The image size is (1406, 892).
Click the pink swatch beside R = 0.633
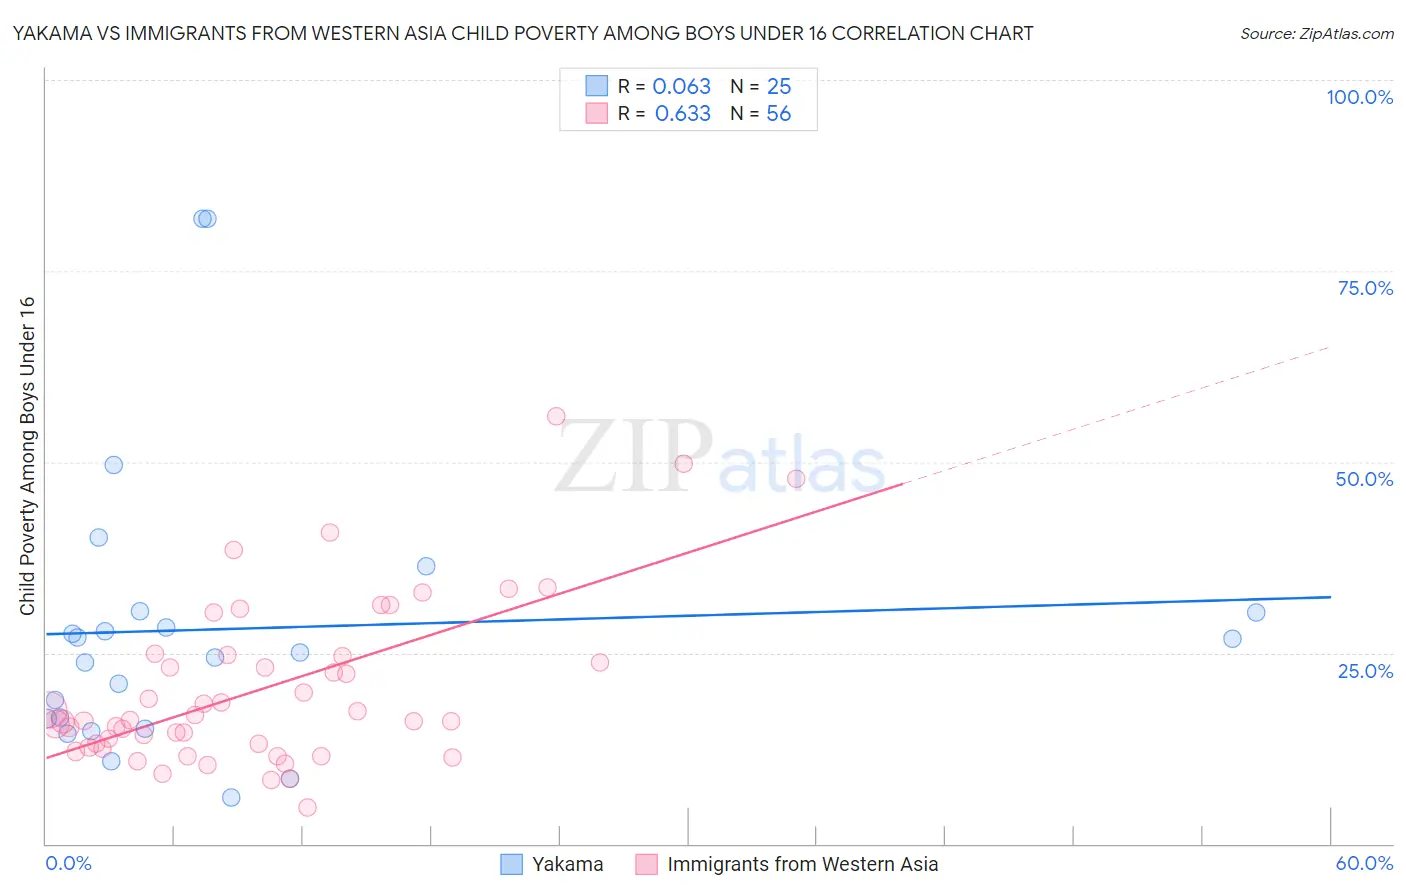click(x=597, y=113)
